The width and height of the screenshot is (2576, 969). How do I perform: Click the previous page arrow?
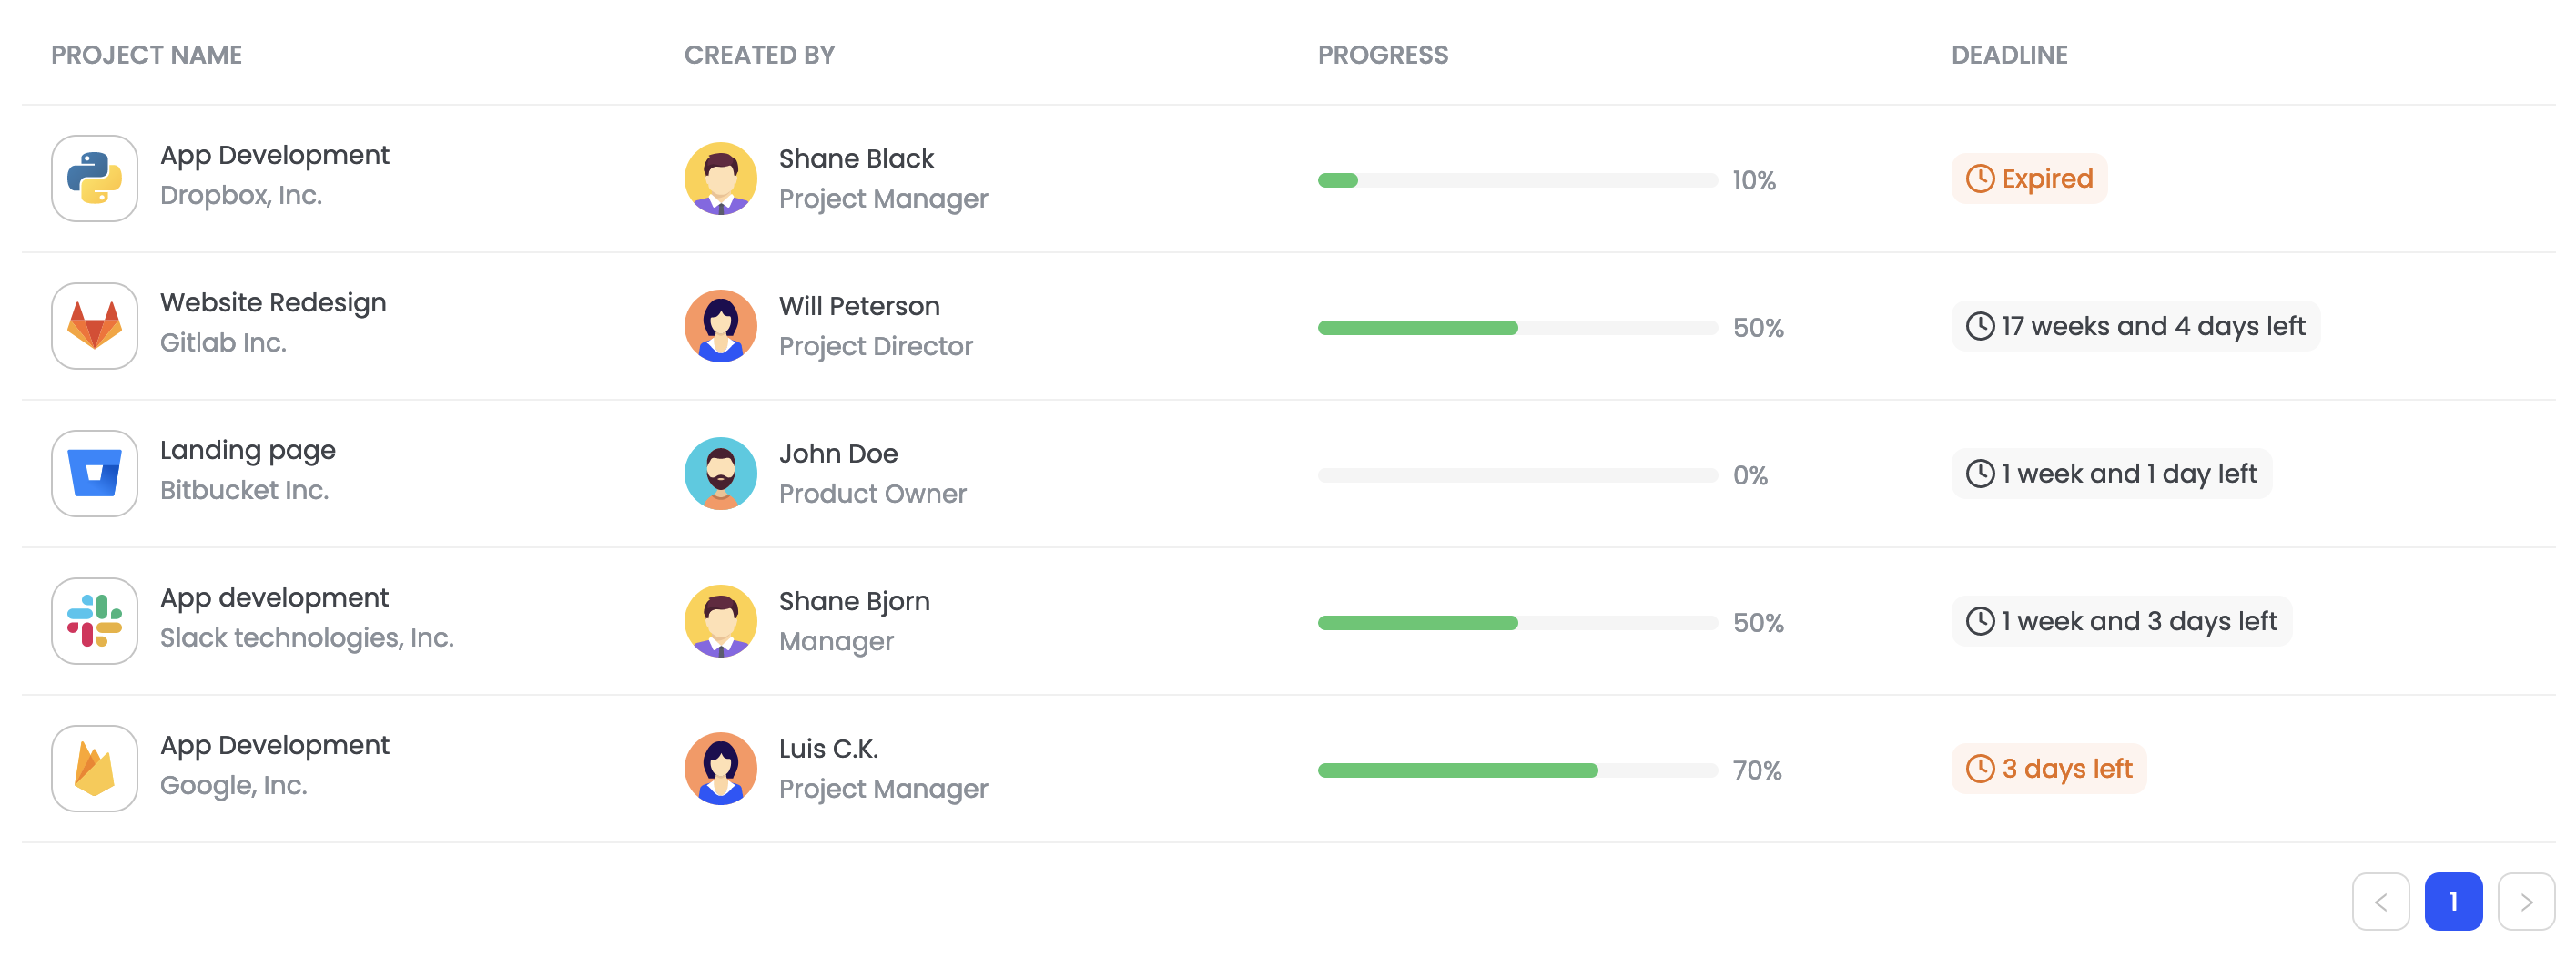coord(2380,900)
